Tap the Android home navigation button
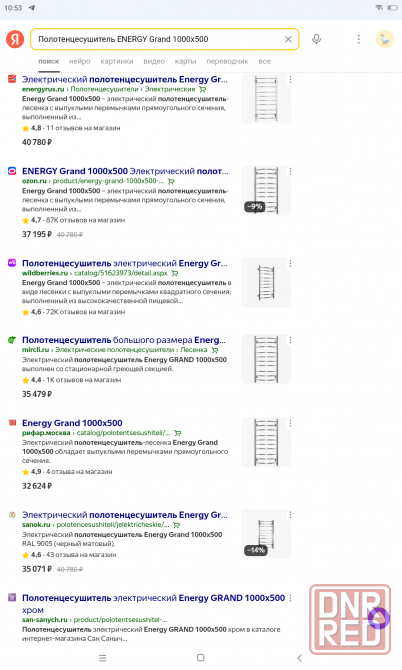402x670 pixels. tap(200, 658)
